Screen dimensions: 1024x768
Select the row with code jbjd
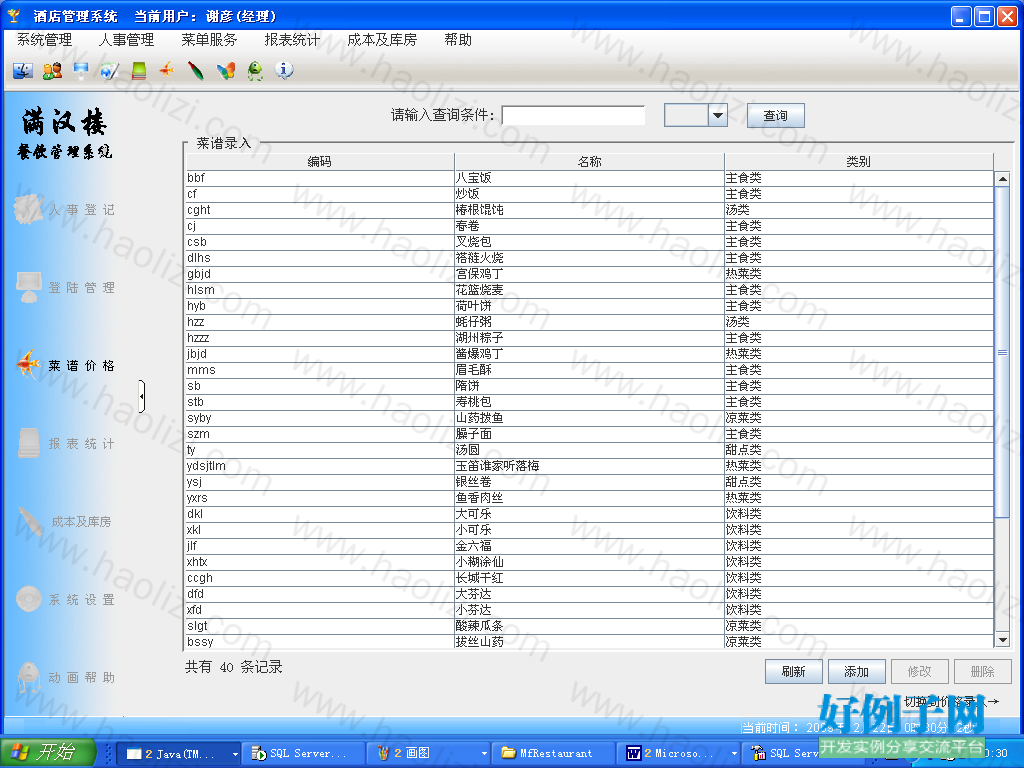pos(590,354)
